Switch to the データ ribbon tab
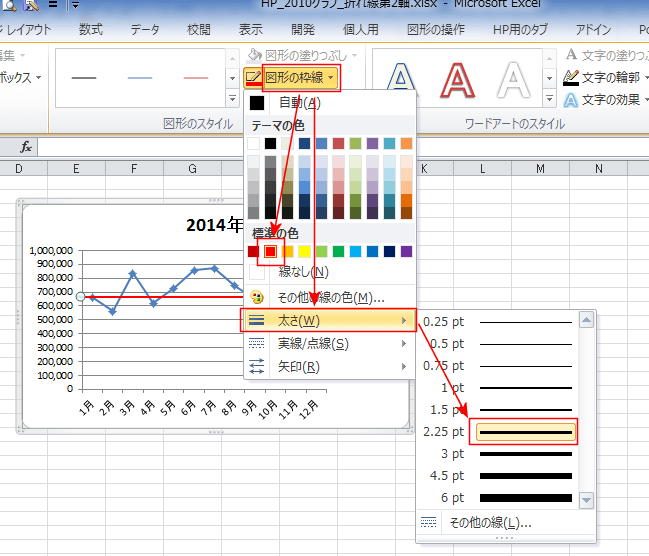This screenshot has width=649, height=556. pyautogui.click(x=145, y=30)
